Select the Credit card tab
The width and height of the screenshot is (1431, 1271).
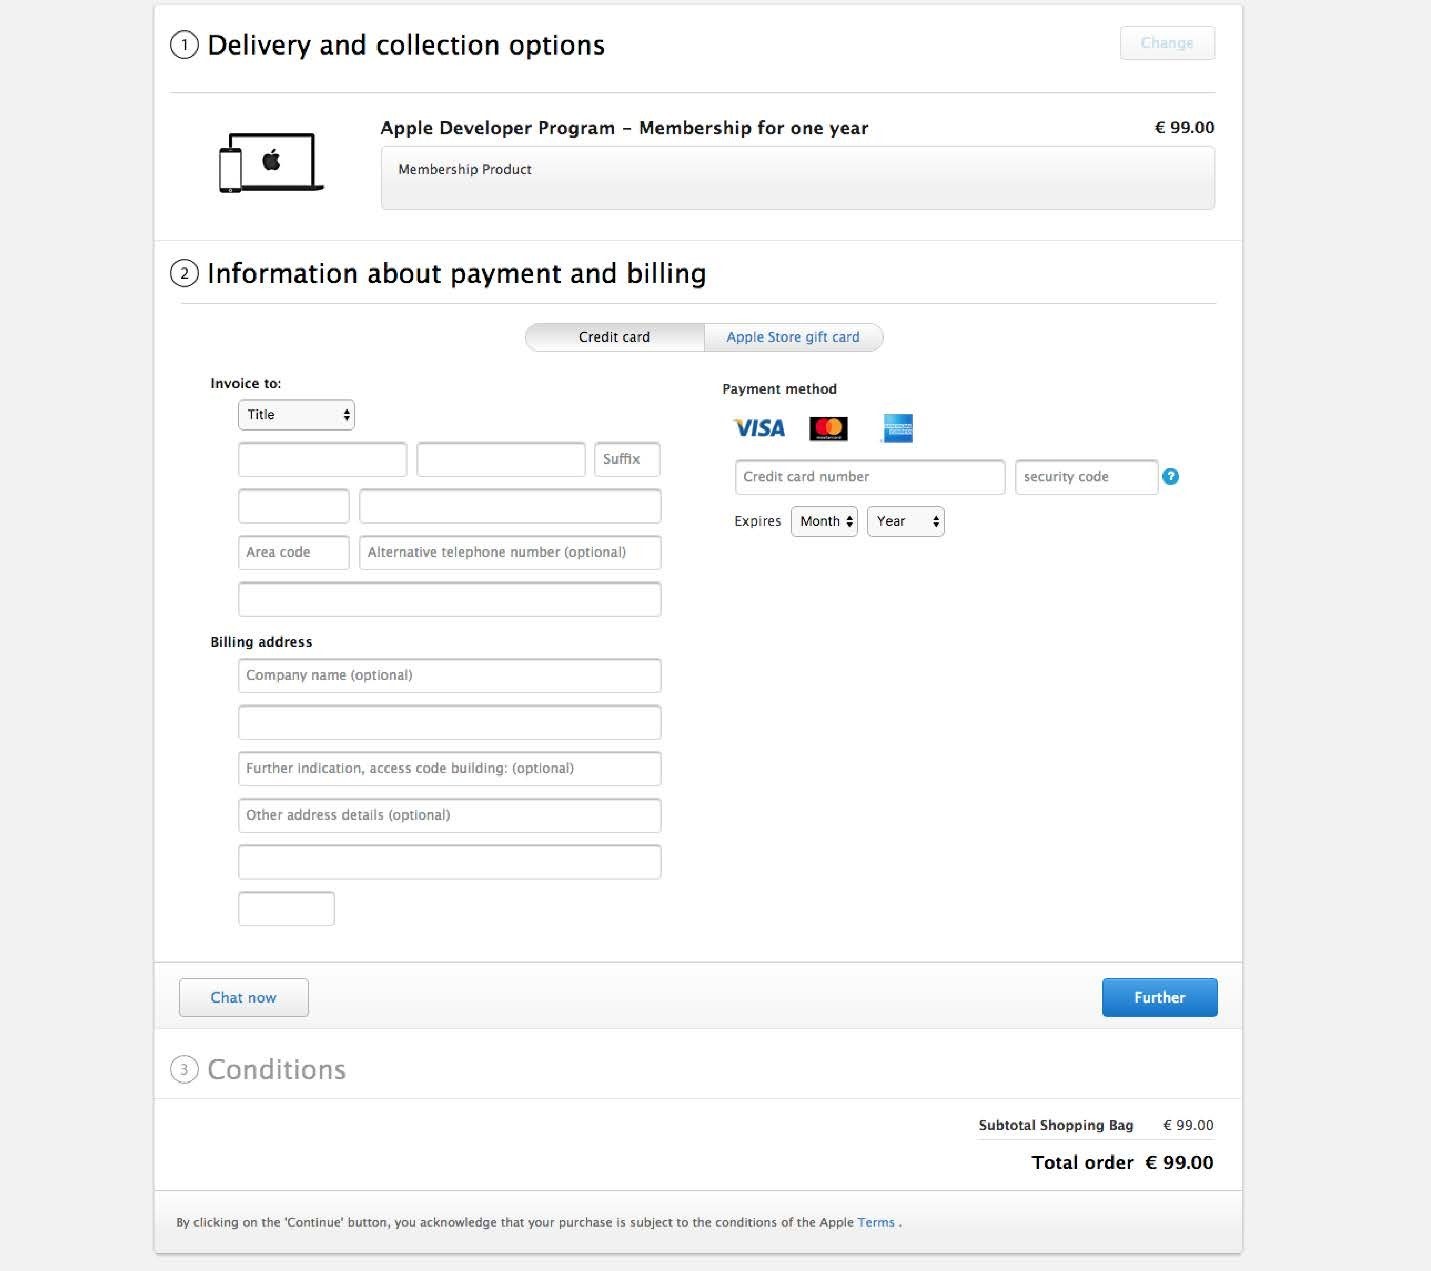pos(614,337)
